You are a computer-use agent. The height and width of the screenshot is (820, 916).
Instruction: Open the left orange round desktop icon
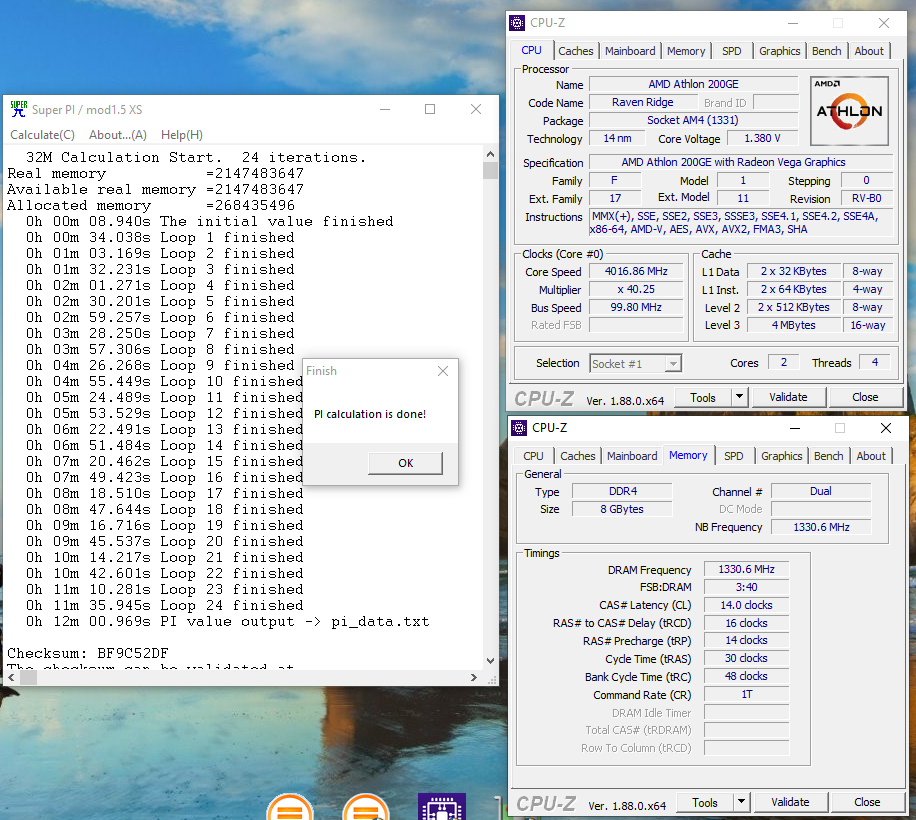(290, 807)
